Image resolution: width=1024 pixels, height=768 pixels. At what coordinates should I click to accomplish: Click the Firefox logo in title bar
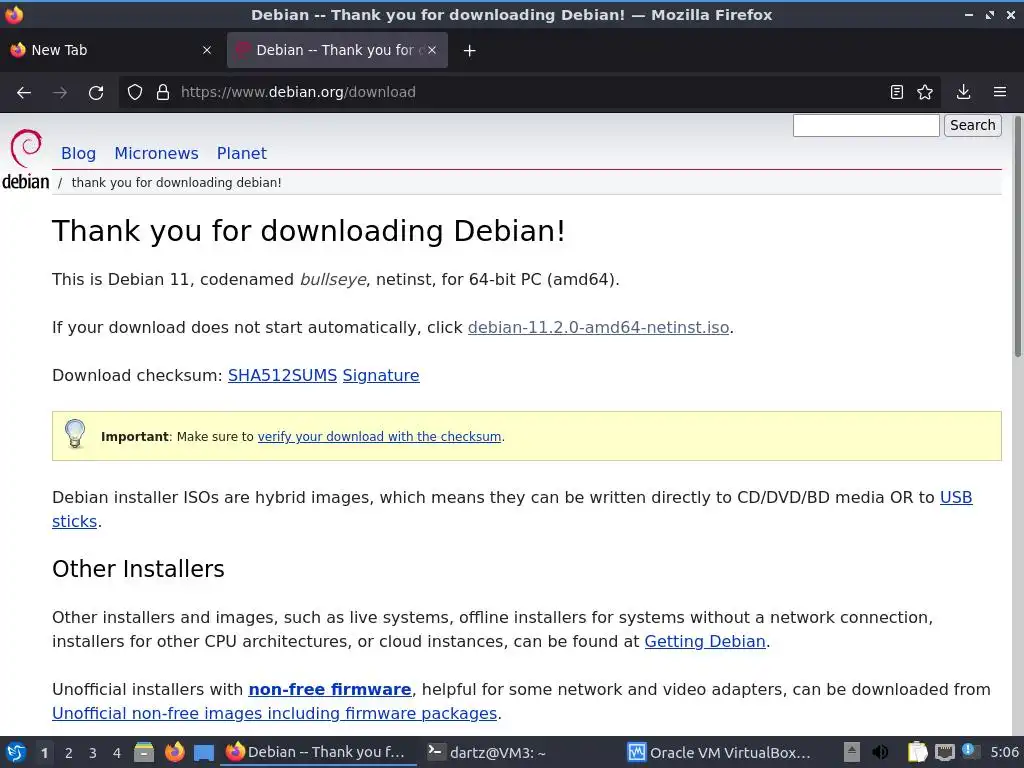click(x=14, y=14)
